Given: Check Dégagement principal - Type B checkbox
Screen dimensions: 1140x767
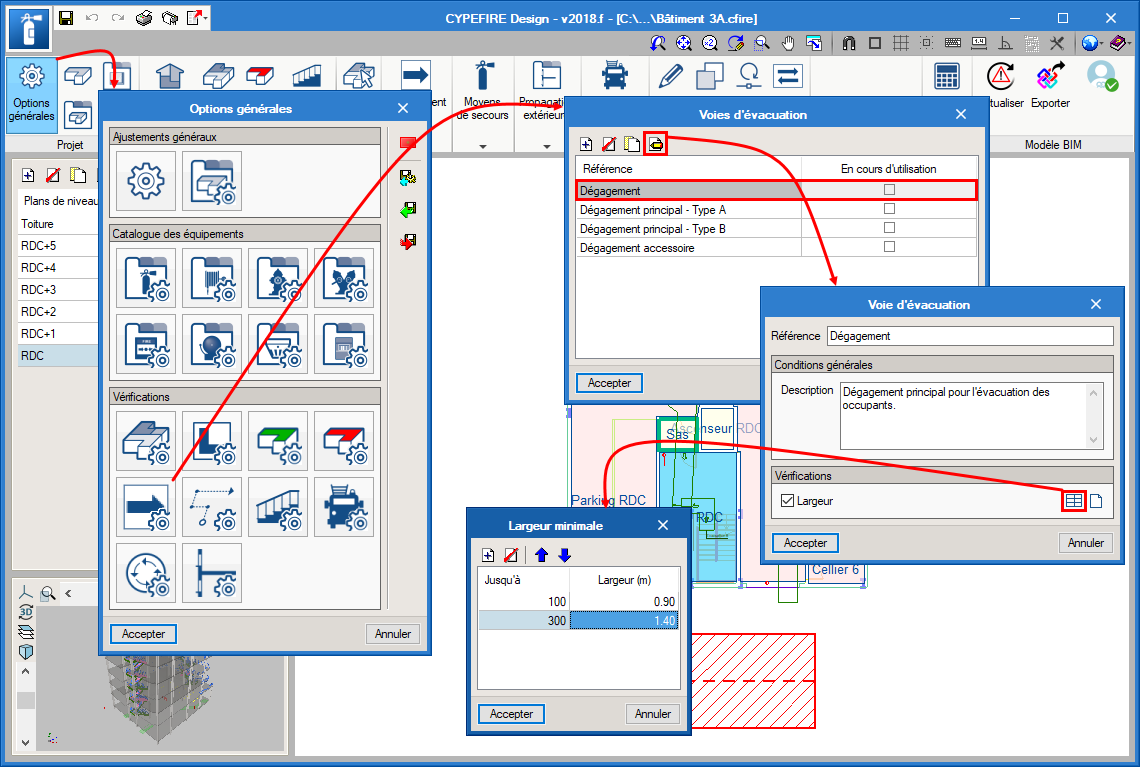Looking at the screenshot, I should pyautogui.click(x=889, y=228).
